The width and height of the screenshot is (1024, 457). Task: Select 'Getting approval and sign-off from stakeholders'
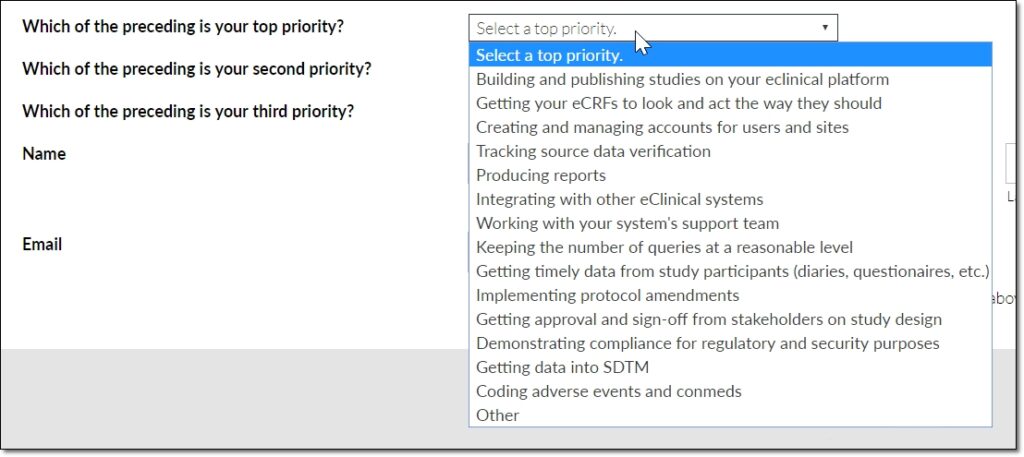(709, 319)
